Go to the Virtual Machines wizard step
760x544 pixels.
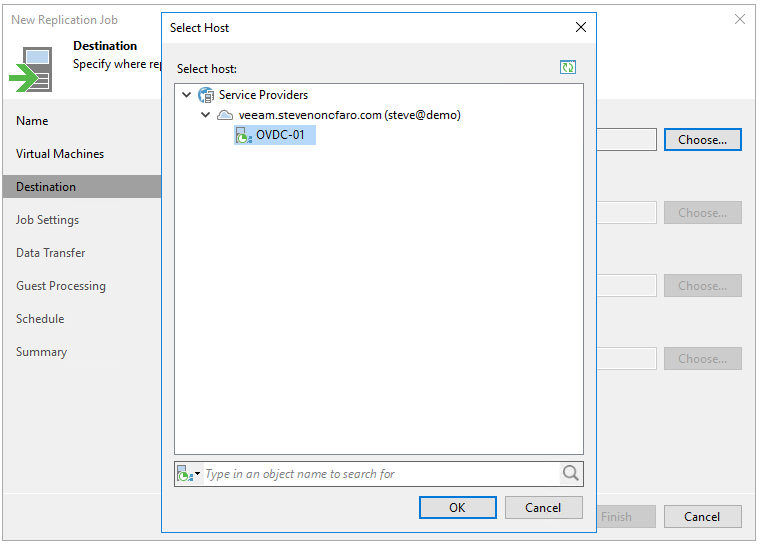point(60,154)
